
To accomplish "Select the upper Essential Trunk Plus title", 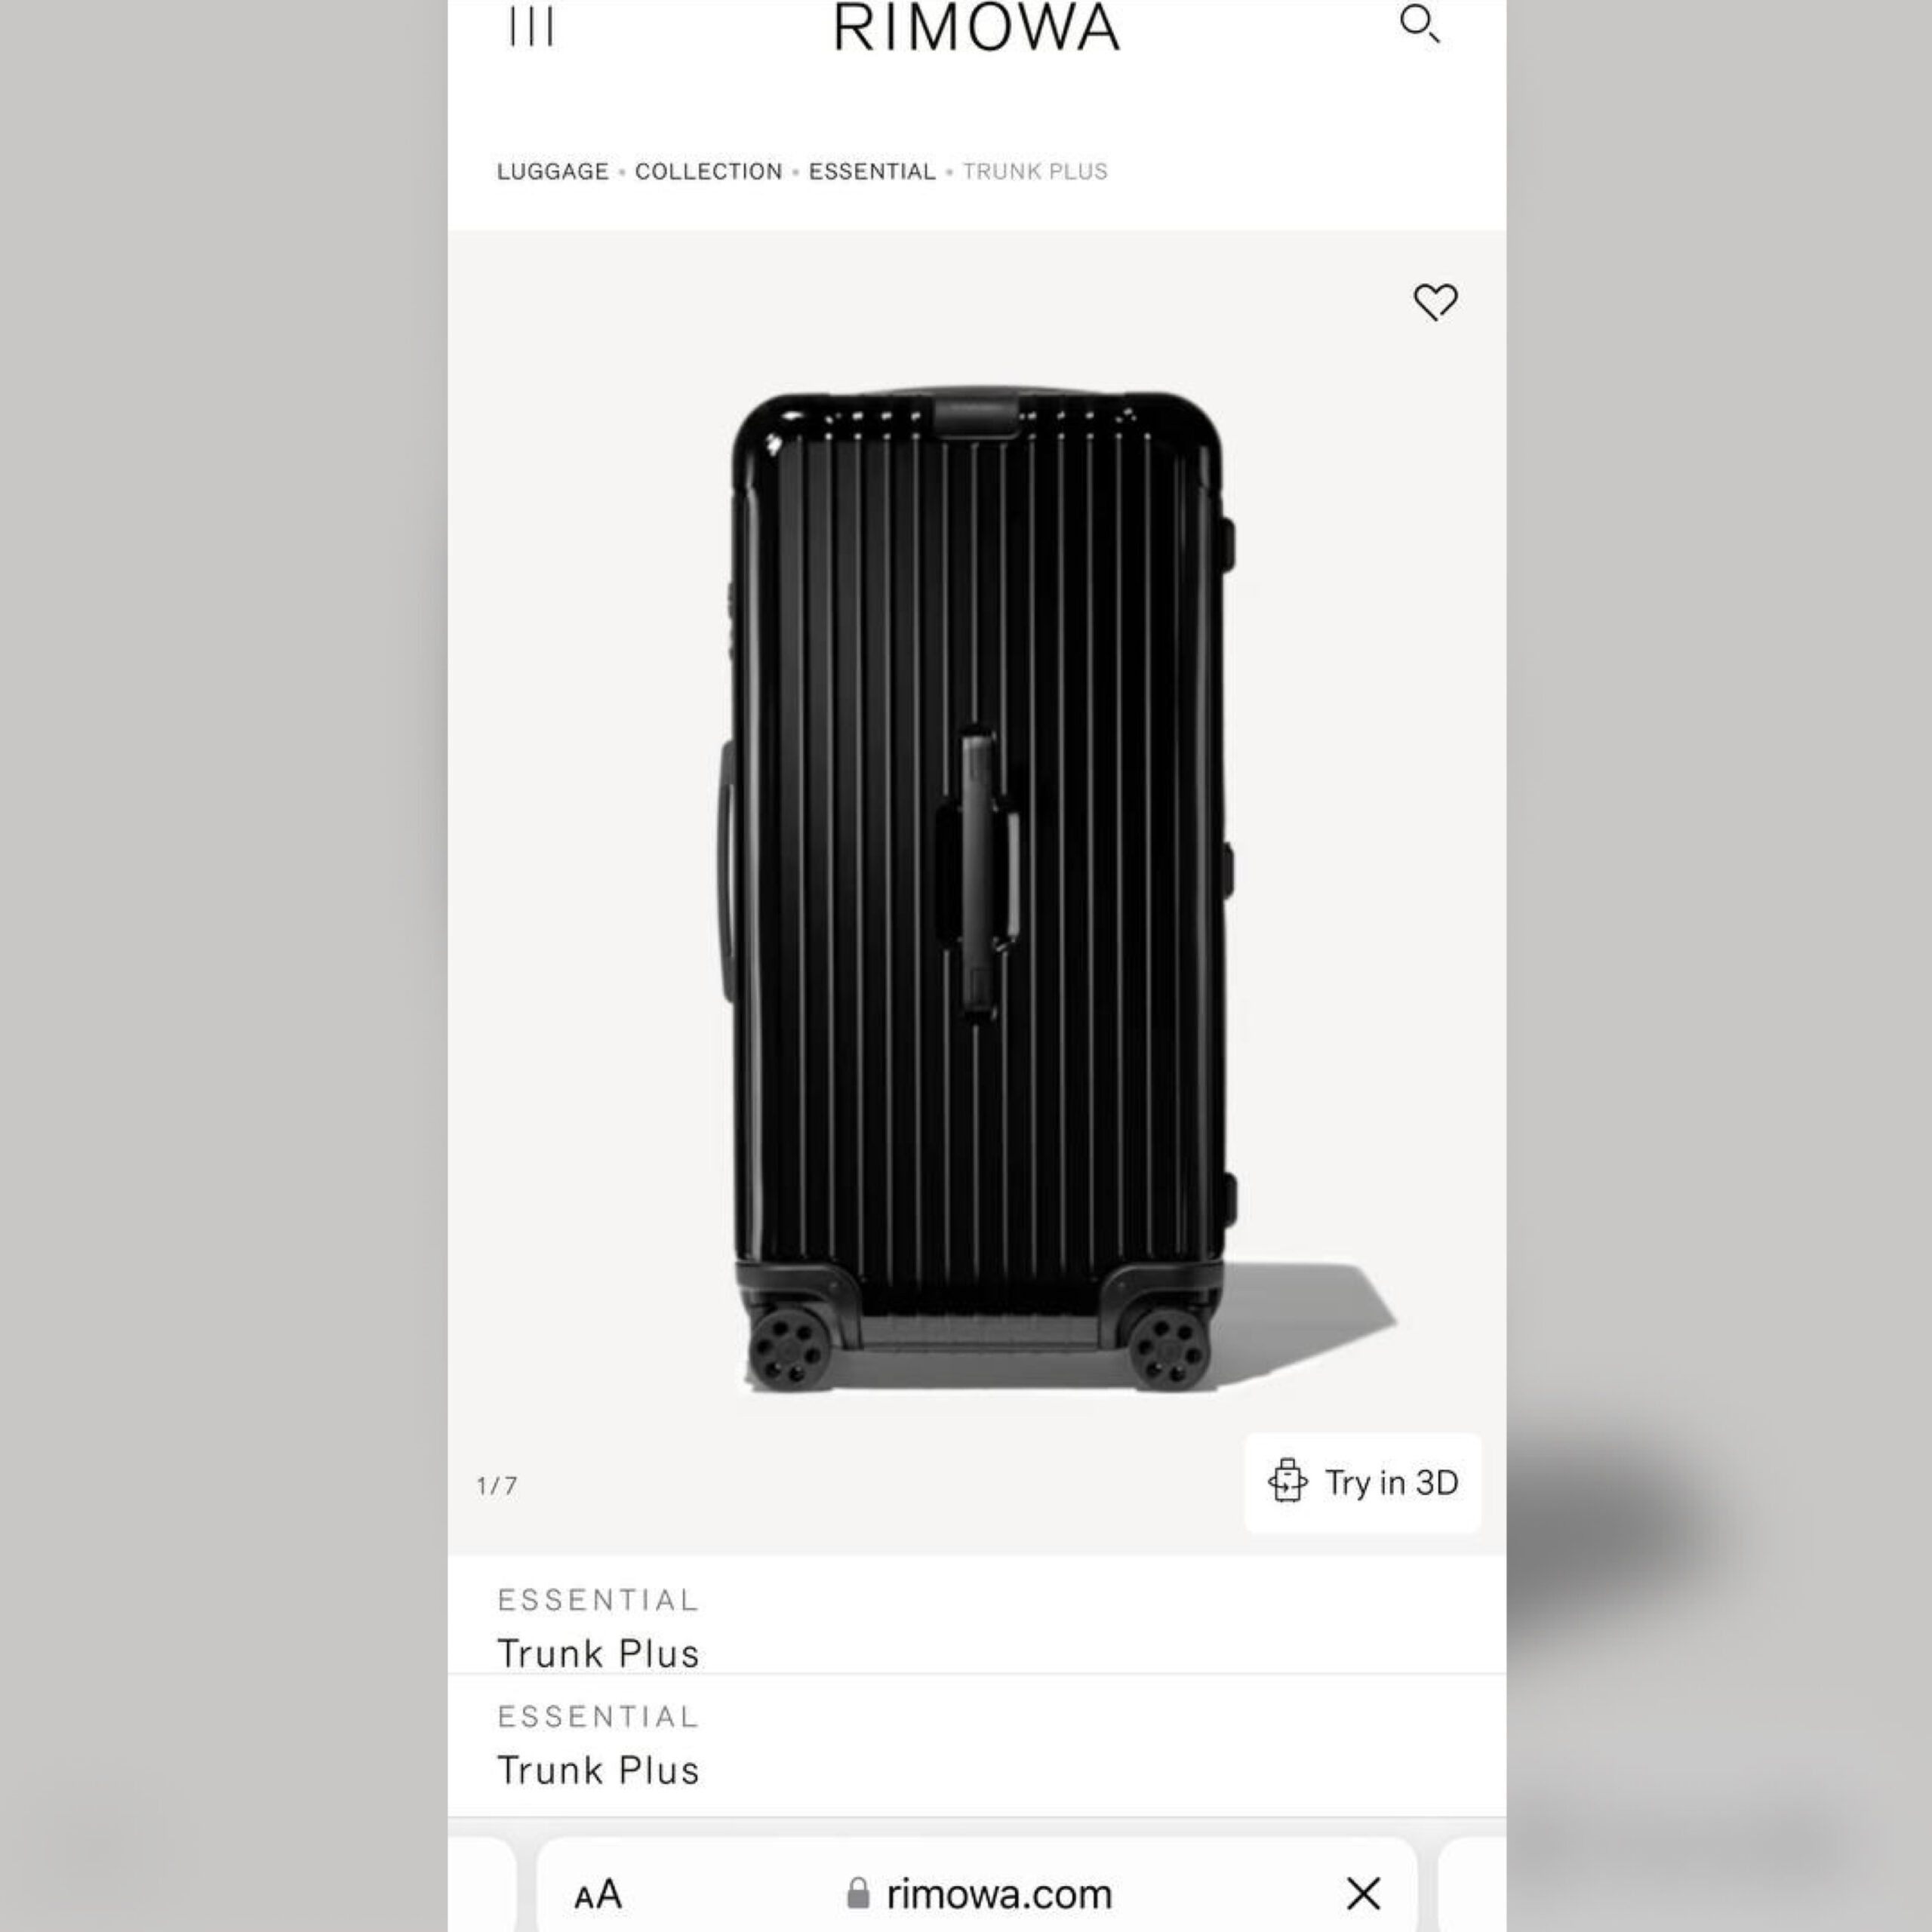I will (598, 1627).
